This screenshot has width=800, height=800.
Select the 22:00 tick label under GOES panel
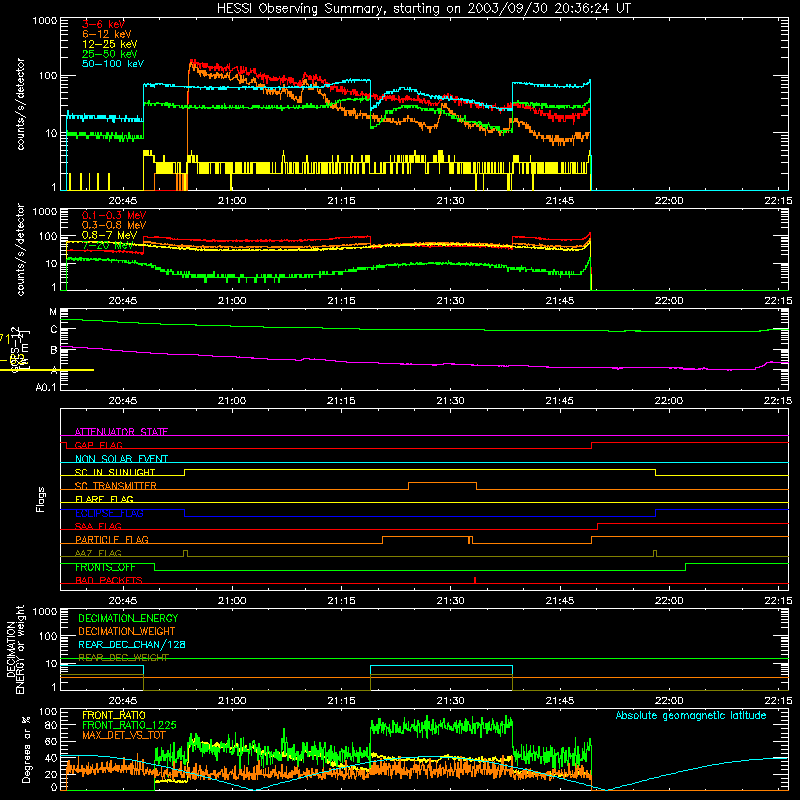tap(669, 401)
